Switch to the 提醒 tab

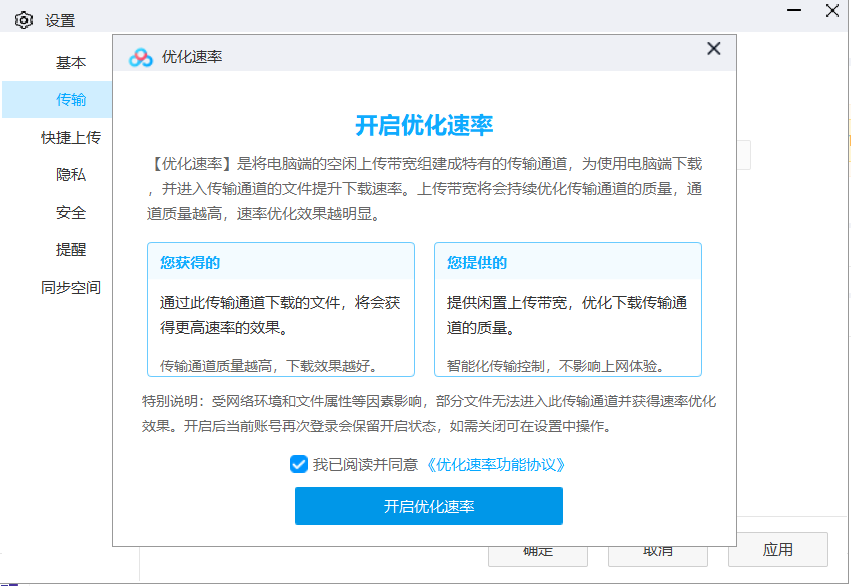click(x=71, y=249)
